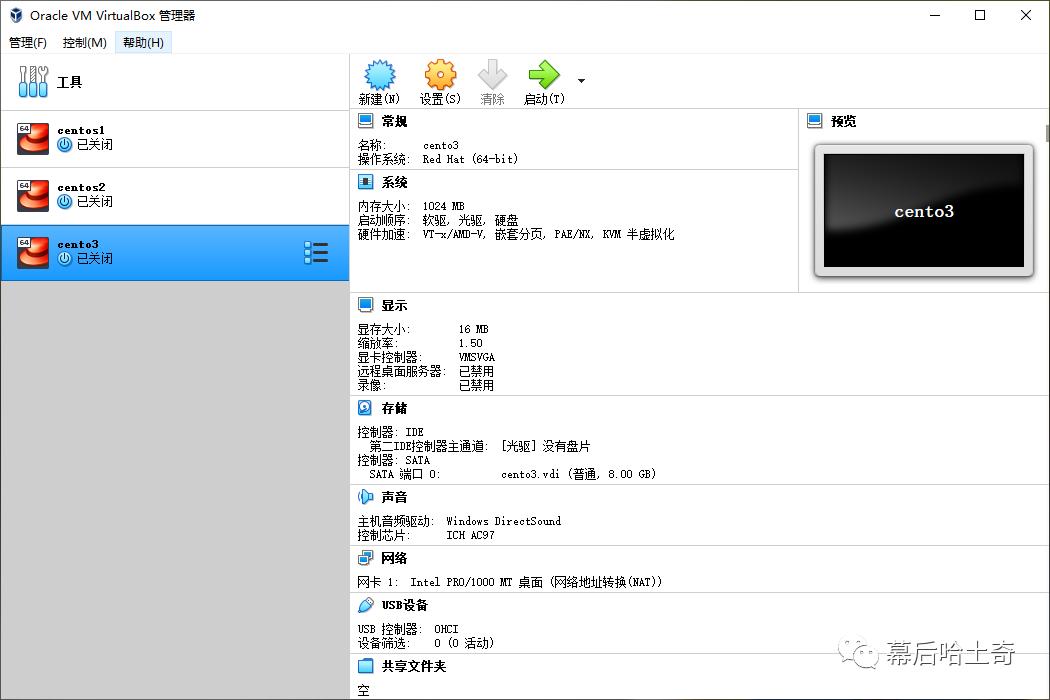Open Storage (存储) section header
The width and height of the screenshot is (1050, 700).
(x=394, y=408)
